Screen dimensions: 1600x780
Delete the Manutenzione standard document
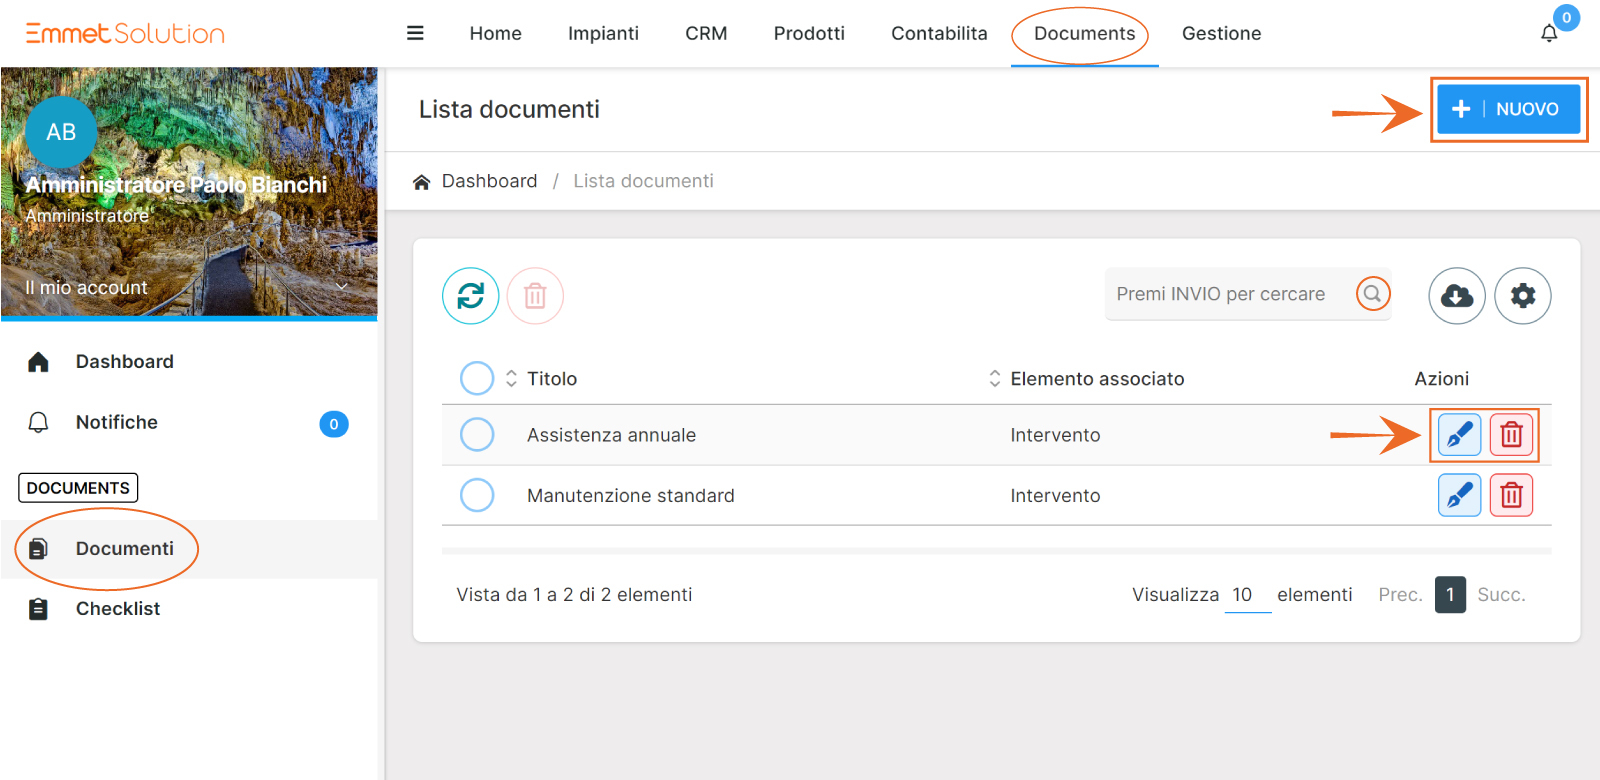[1511, 495]
